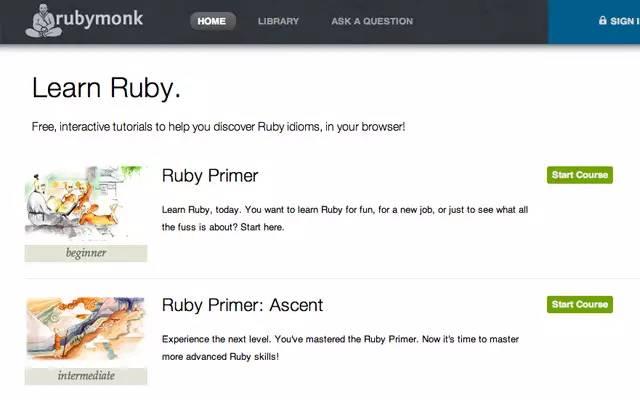Go to ASK A QUESTION page
Image resolution: width=640 pixels, height=400 pixels.
pos(372,21)
